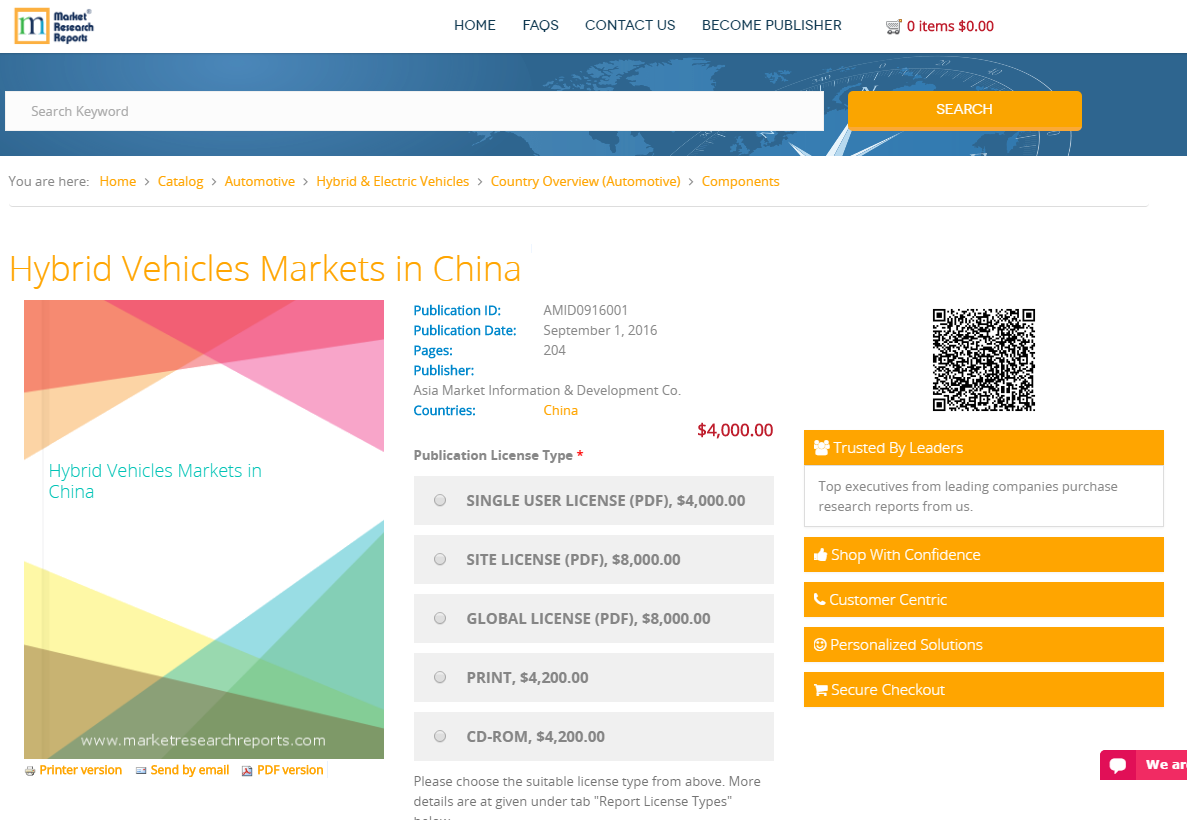Open the CONTACT US menu item

click(630, 25)
